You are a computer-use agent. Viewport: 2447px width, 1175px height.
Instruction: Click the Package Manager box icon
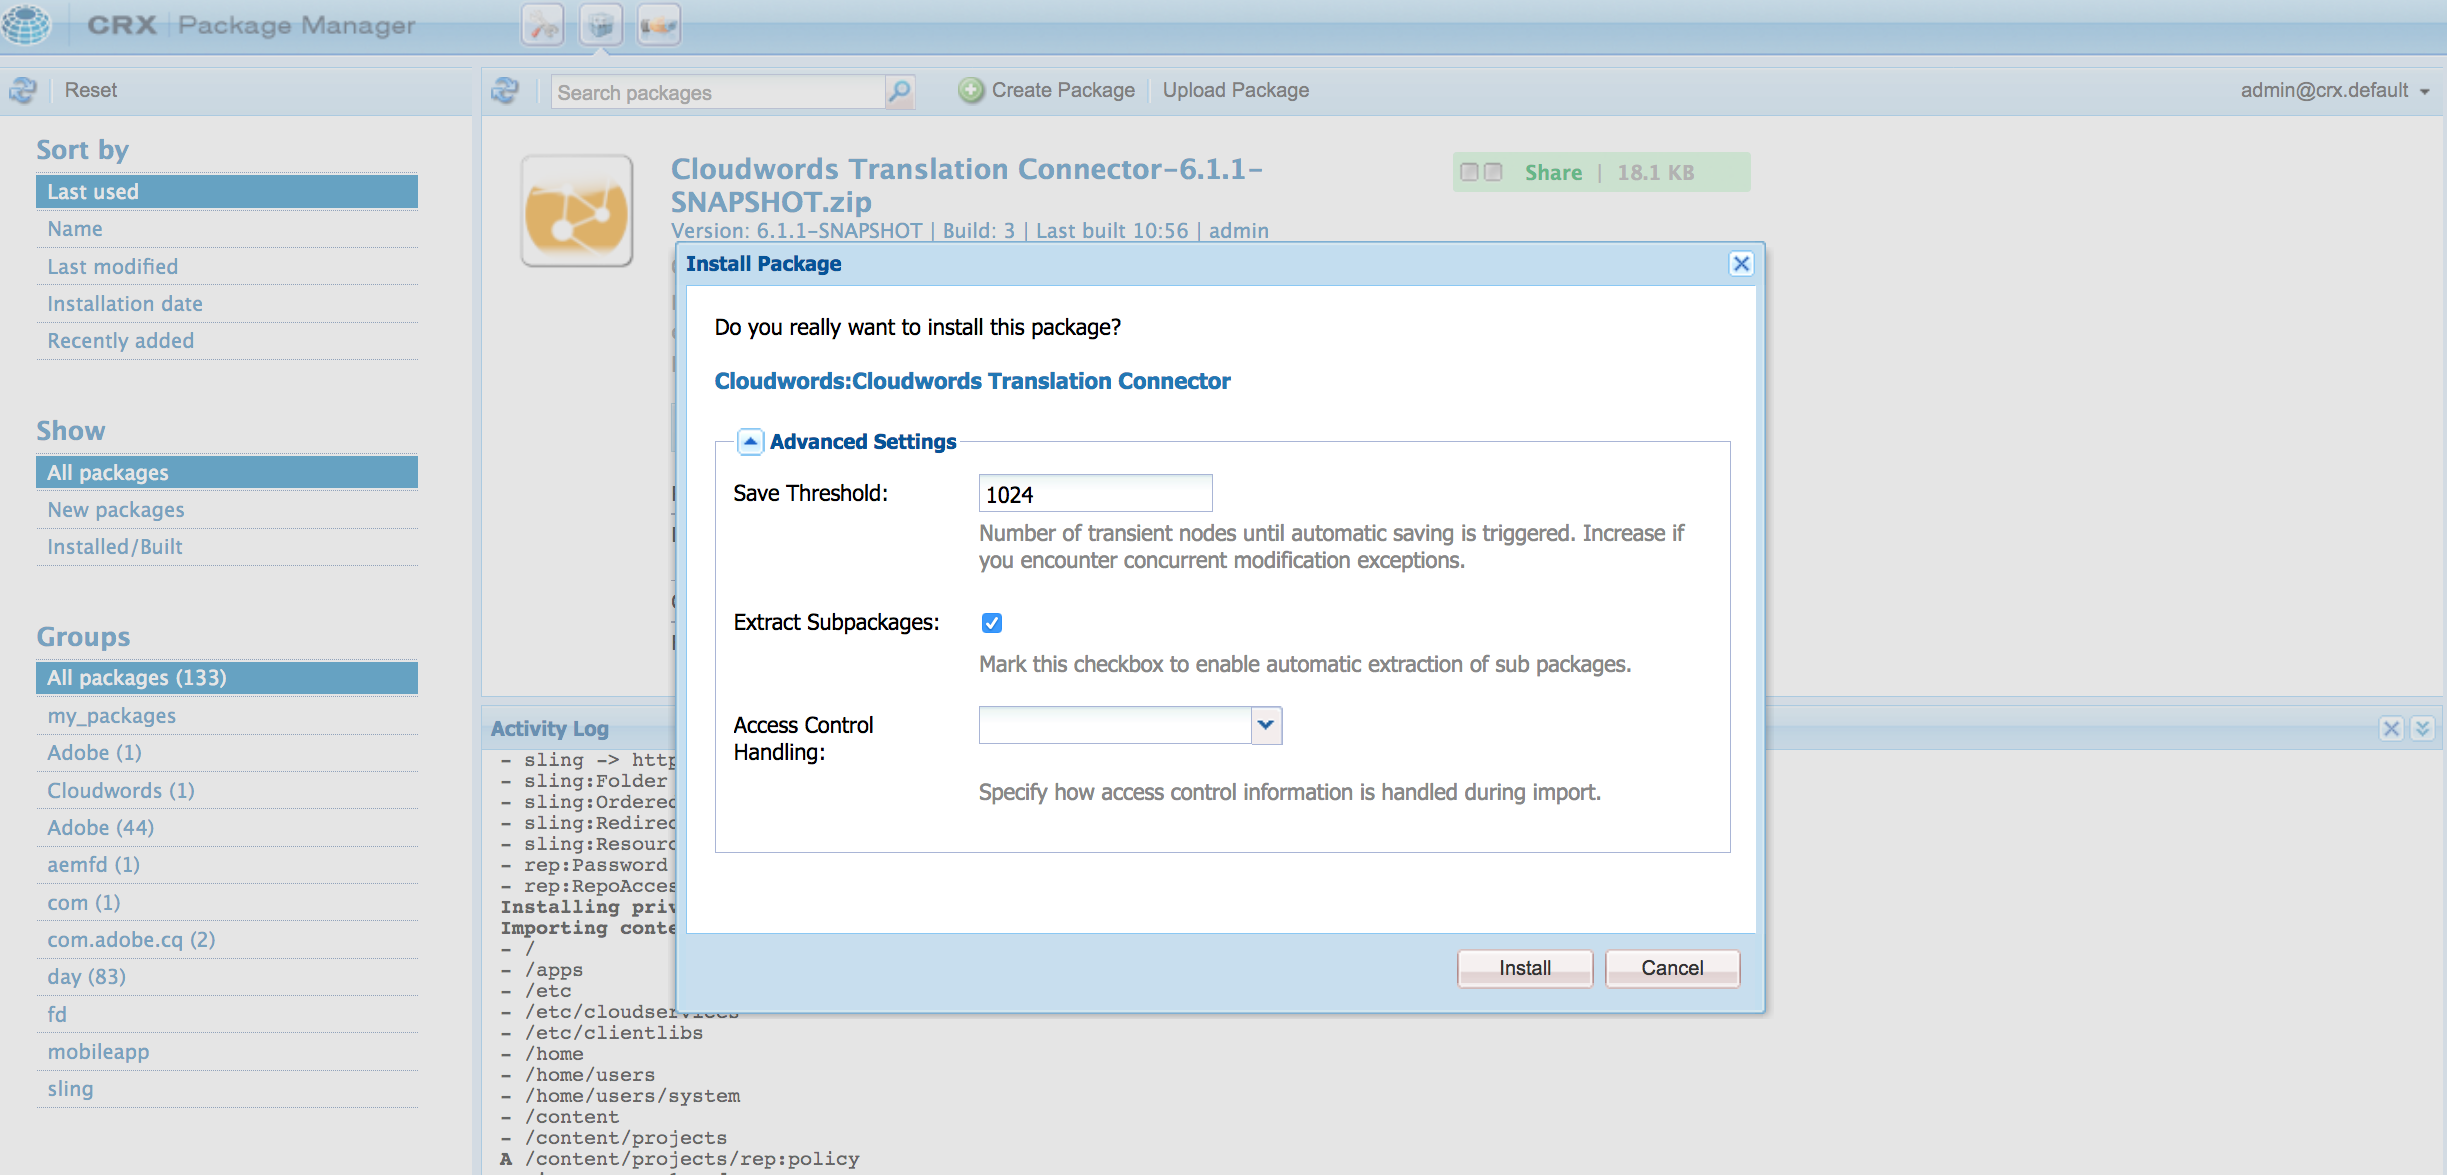pos(600,25)
